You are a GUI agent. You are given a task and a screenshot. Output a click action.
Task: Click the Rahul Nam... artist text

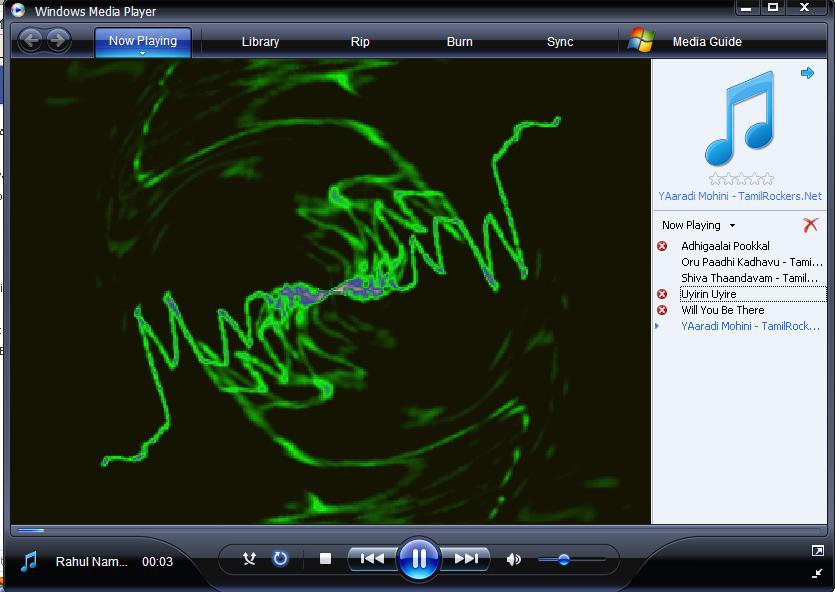point(92,562)
